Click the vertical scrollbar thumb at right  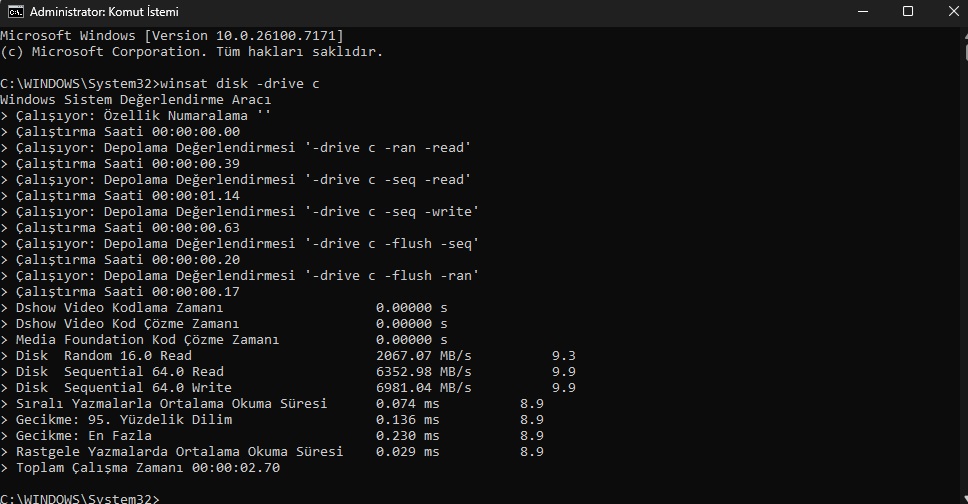coord(966,51)
